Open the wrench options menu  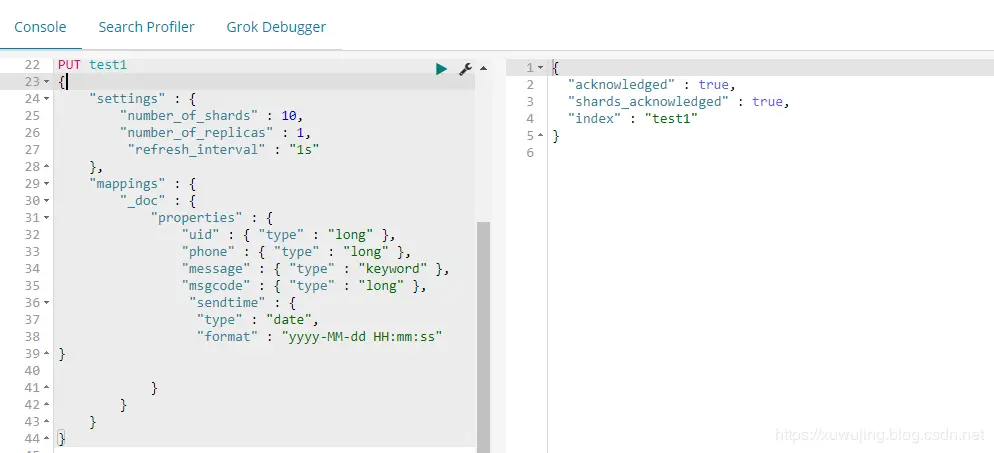click(x=465, y=69)
